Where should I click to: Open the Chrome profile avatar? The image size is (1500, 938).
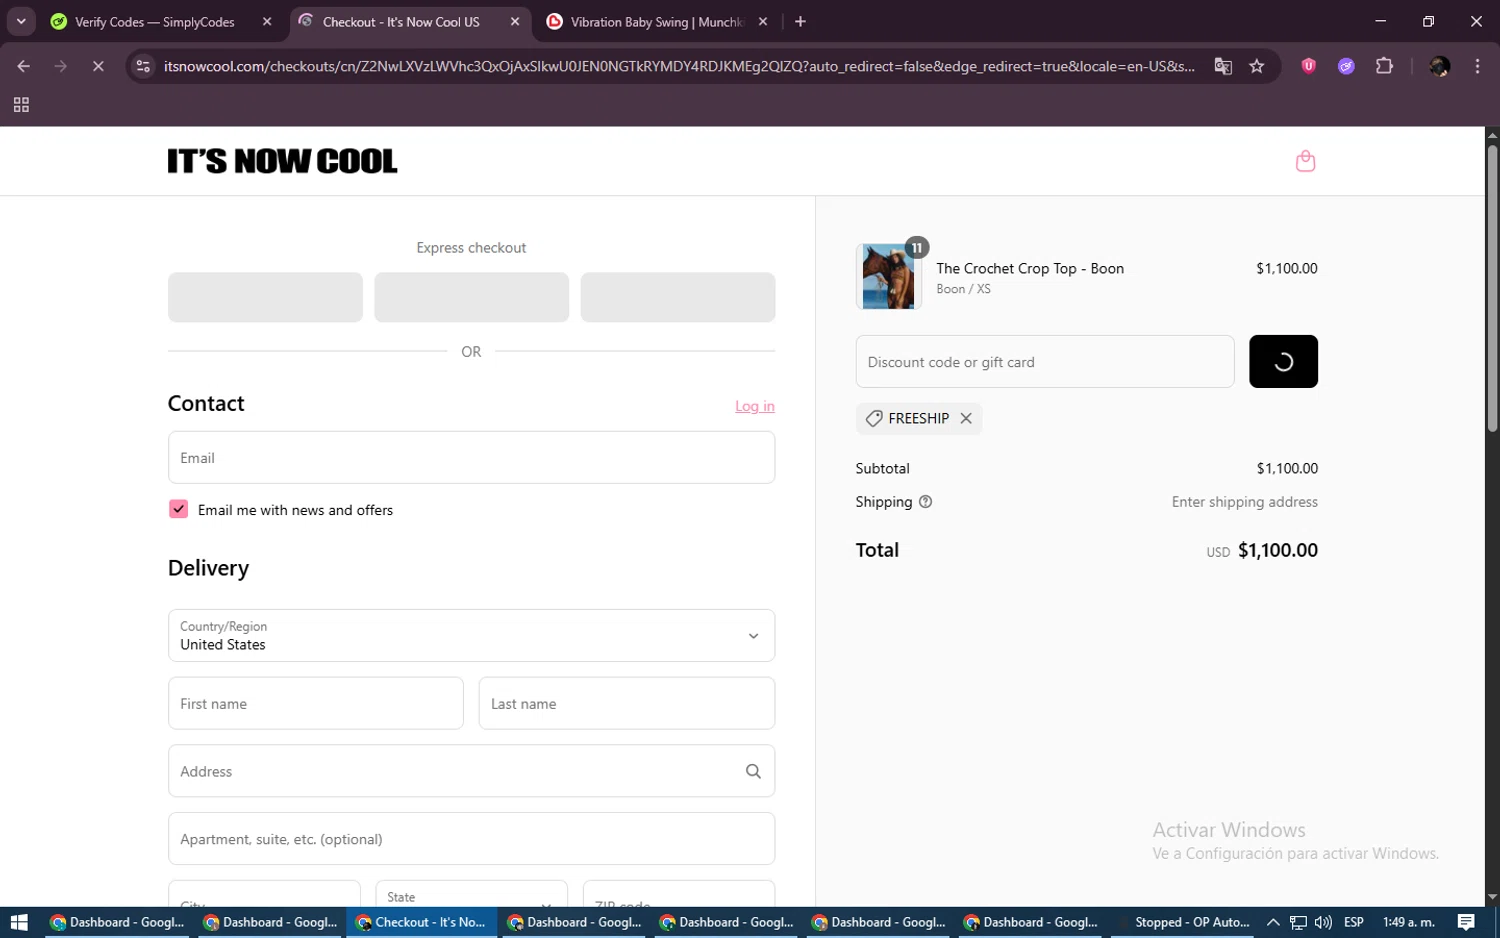(x=1439, y=66)
